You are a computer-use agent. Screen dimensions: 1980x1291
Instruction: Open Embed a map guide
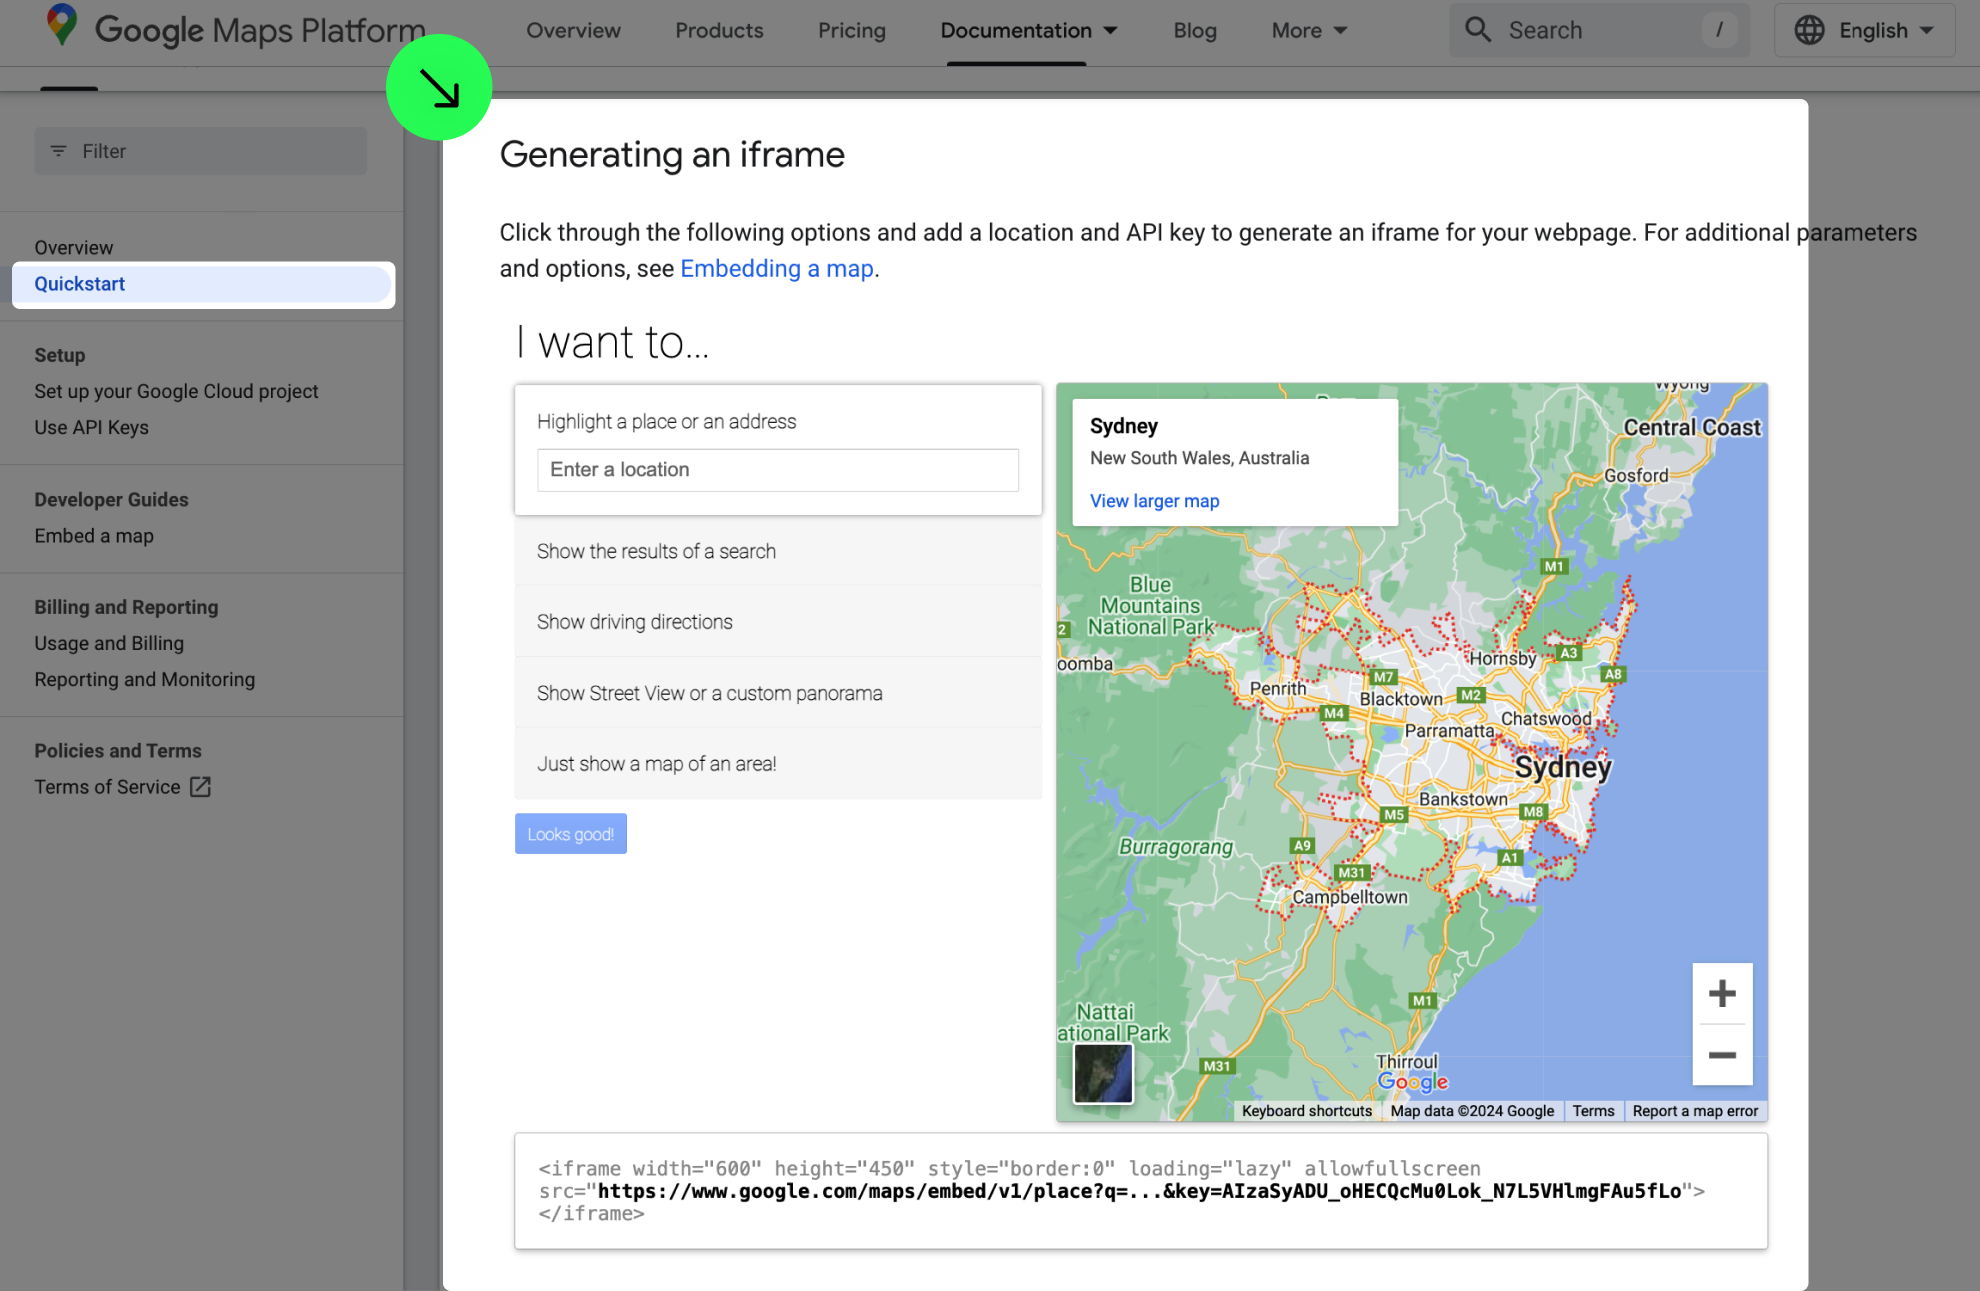[x=94, y=536]
